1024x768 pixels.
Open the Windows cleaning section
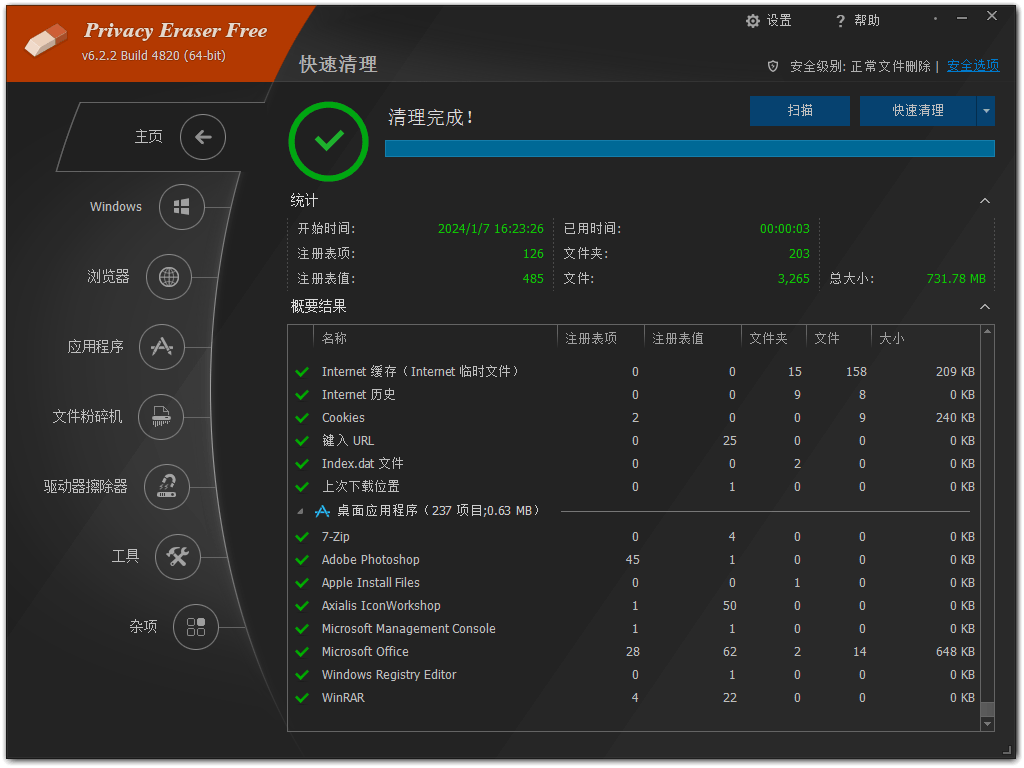[181, 207]
